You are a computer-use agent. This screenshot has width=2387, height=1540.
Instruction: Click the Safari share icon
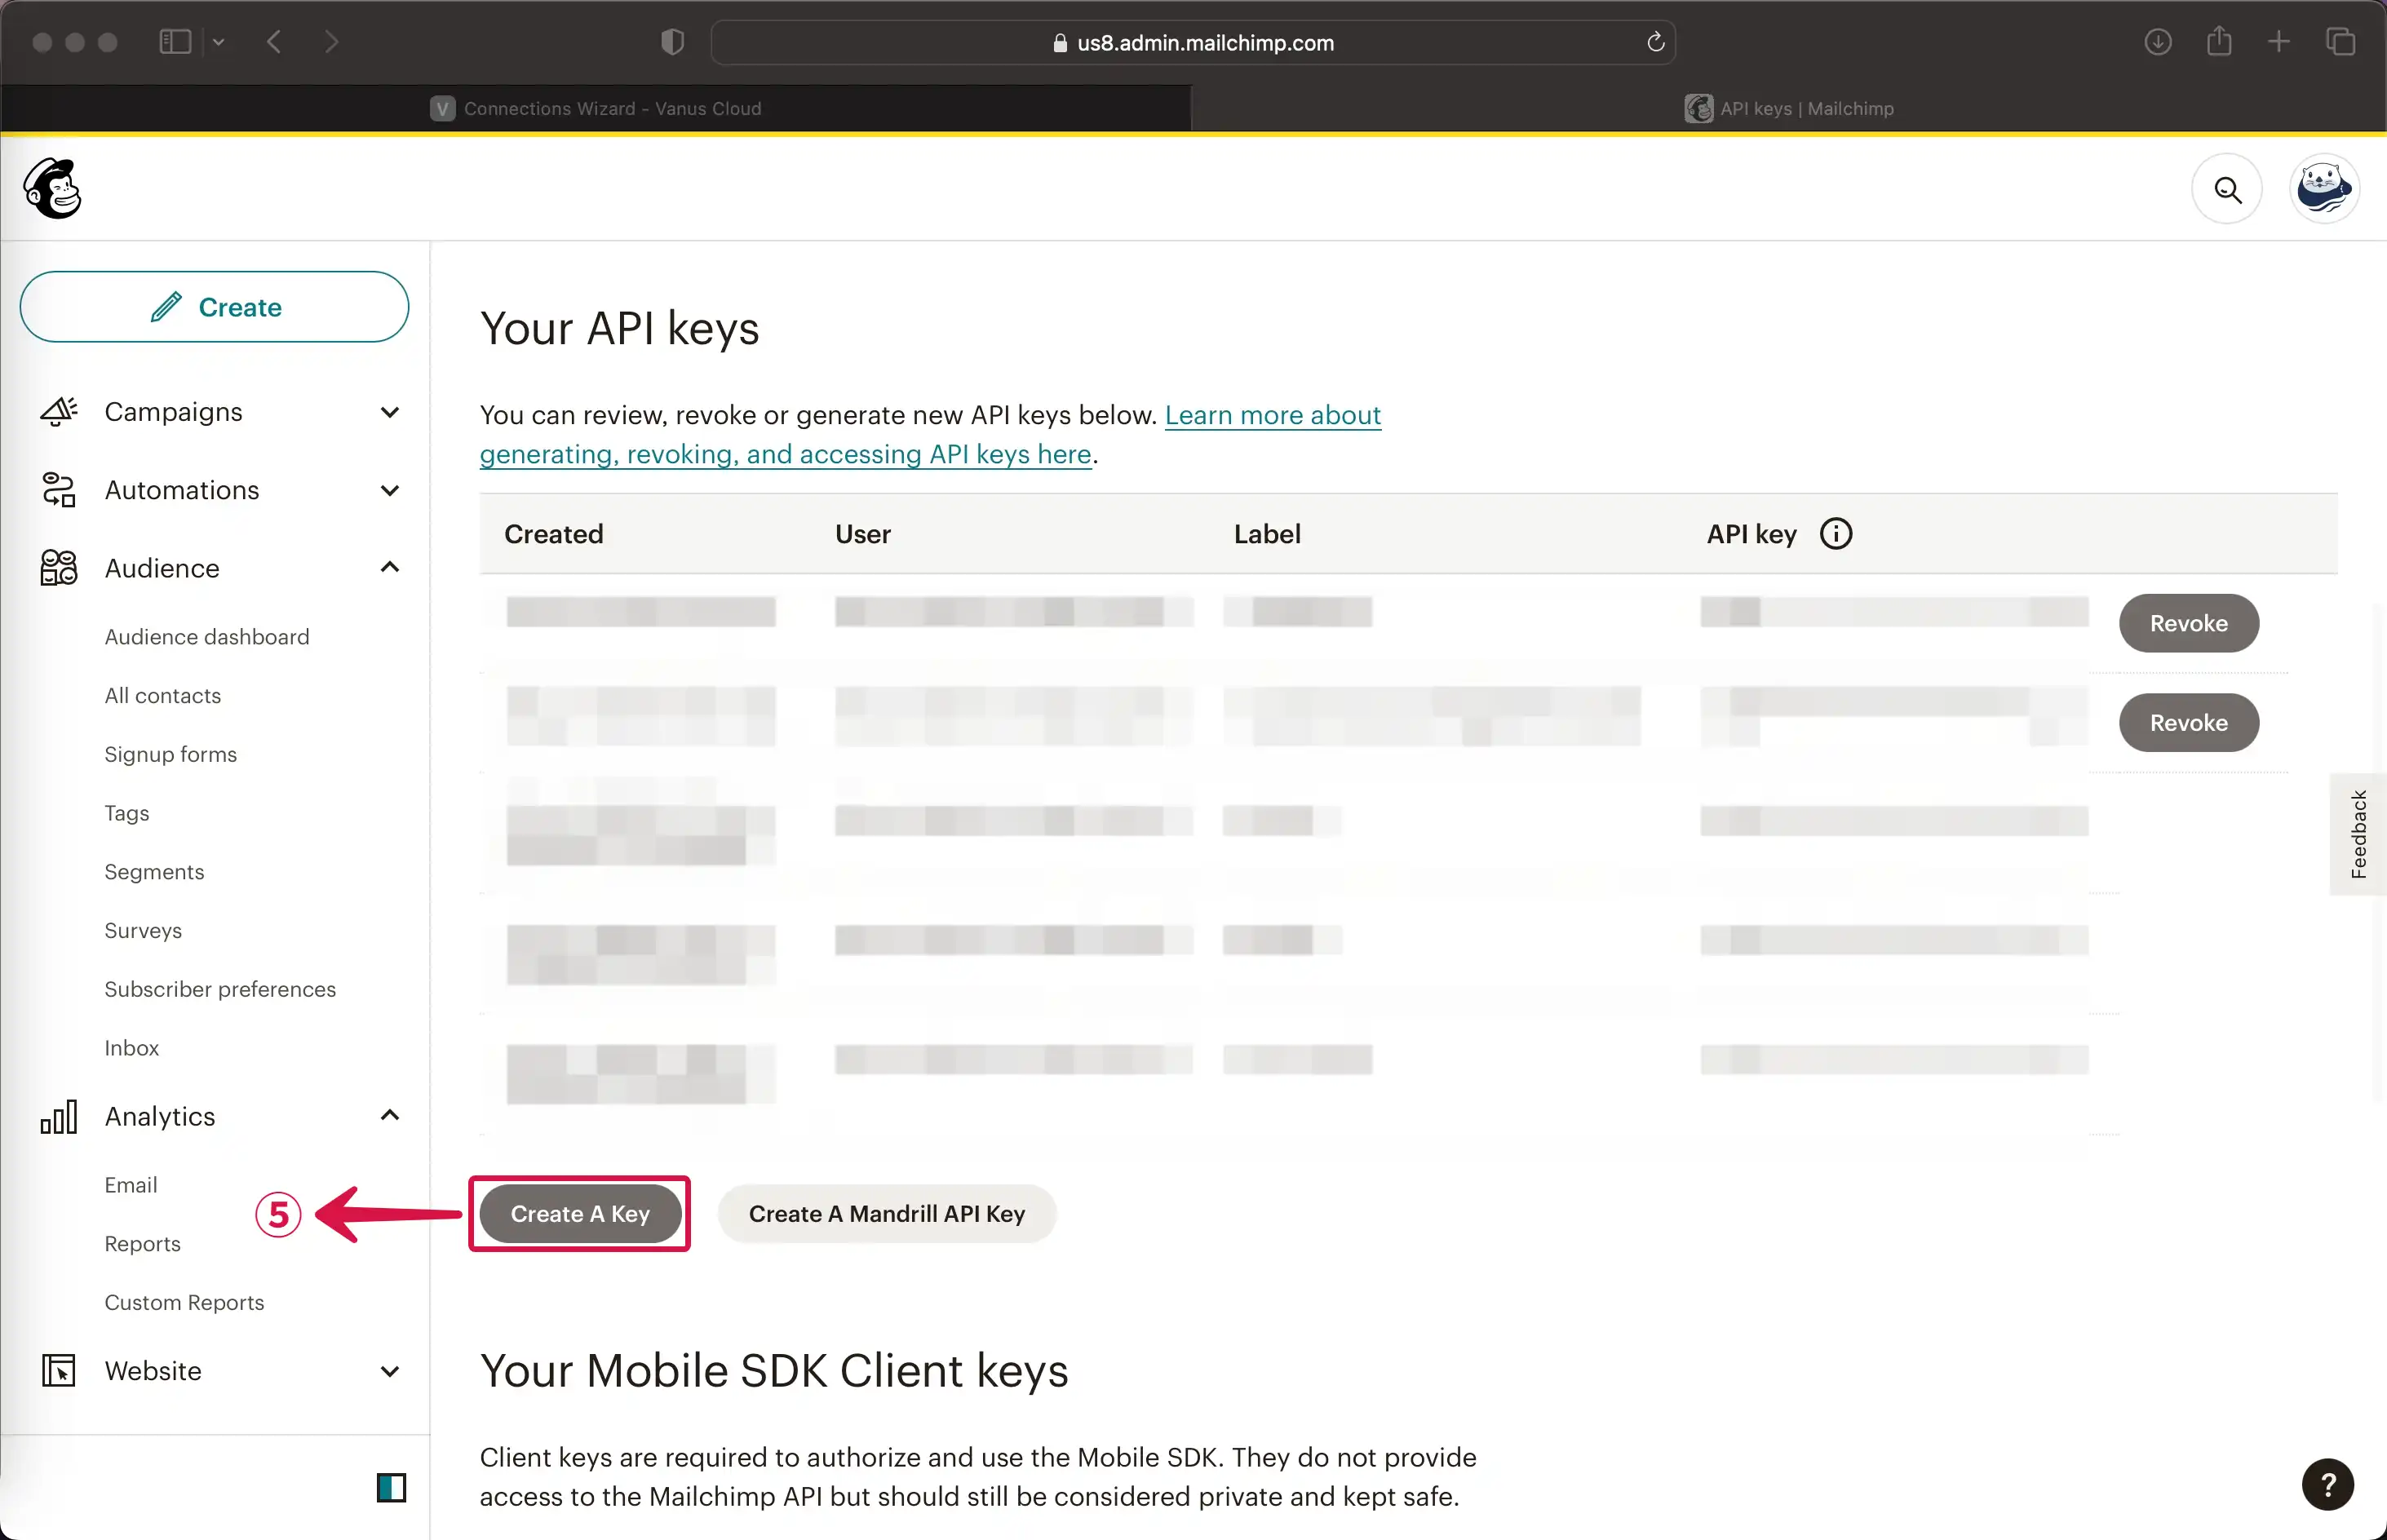2219,41
